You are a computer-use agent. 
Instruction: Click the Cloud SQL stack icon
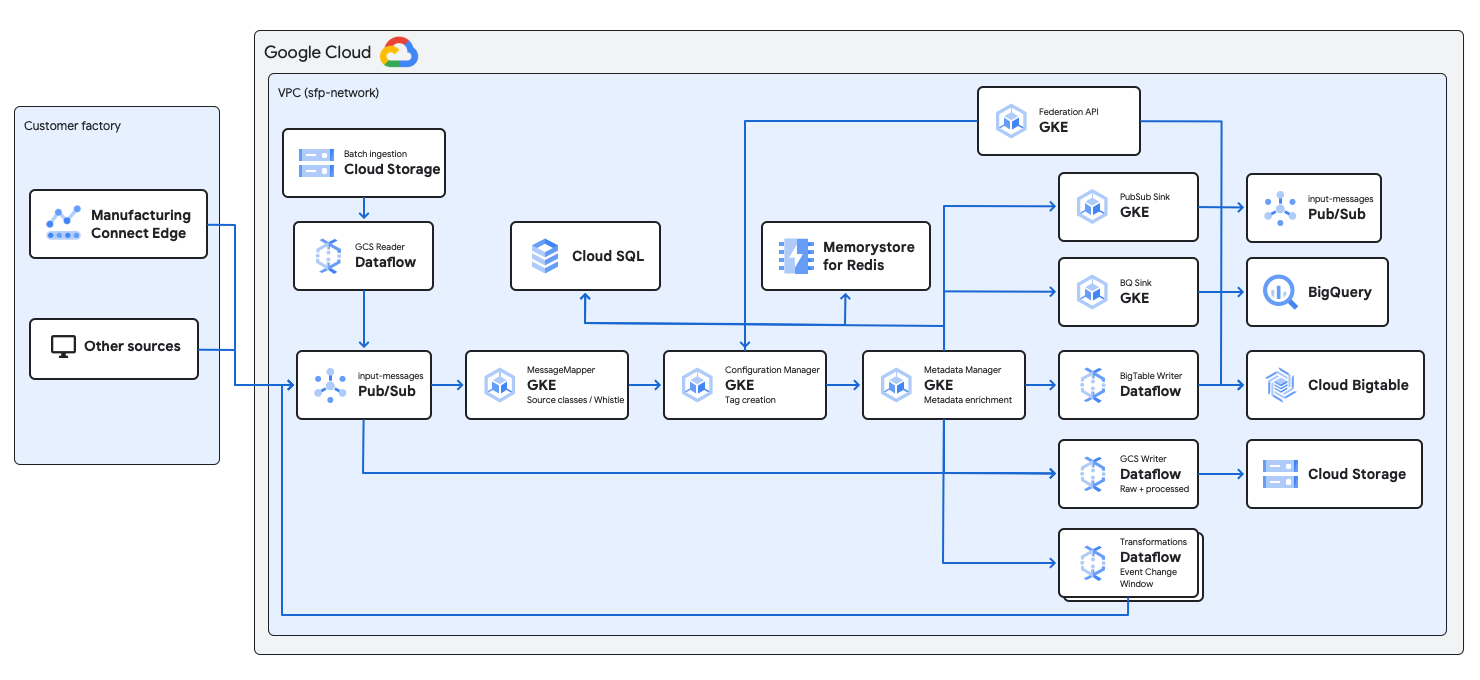[x=545, y=256]
